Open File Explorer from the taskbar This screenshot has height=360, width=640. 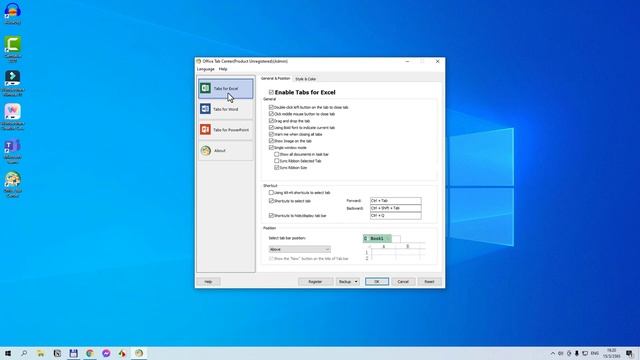40,353
